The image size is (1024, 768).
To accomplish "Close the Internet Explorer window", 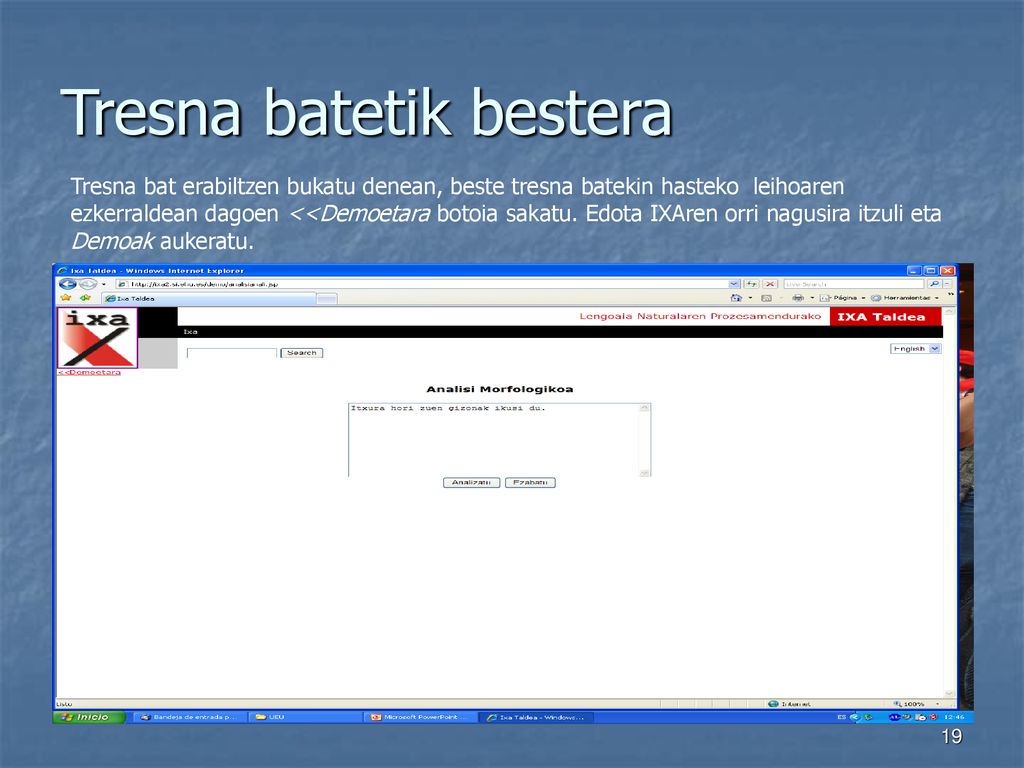I will click(948, 270).
